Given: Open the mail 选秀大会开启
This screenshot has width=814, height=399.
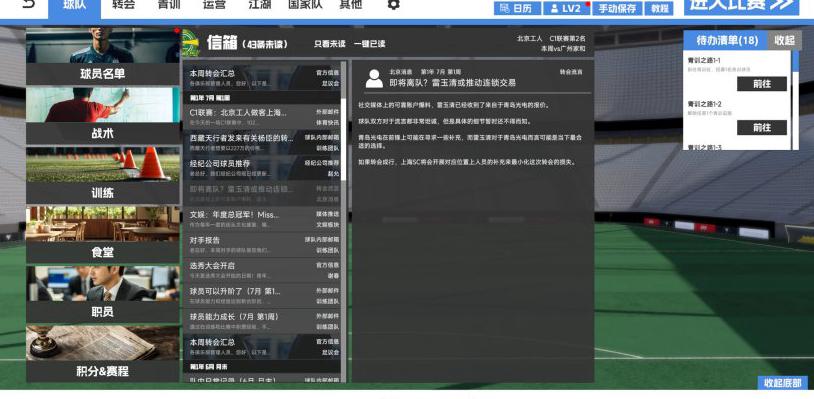Looking at the screenshot, I should pyautogui.click(x=262, y=270).
